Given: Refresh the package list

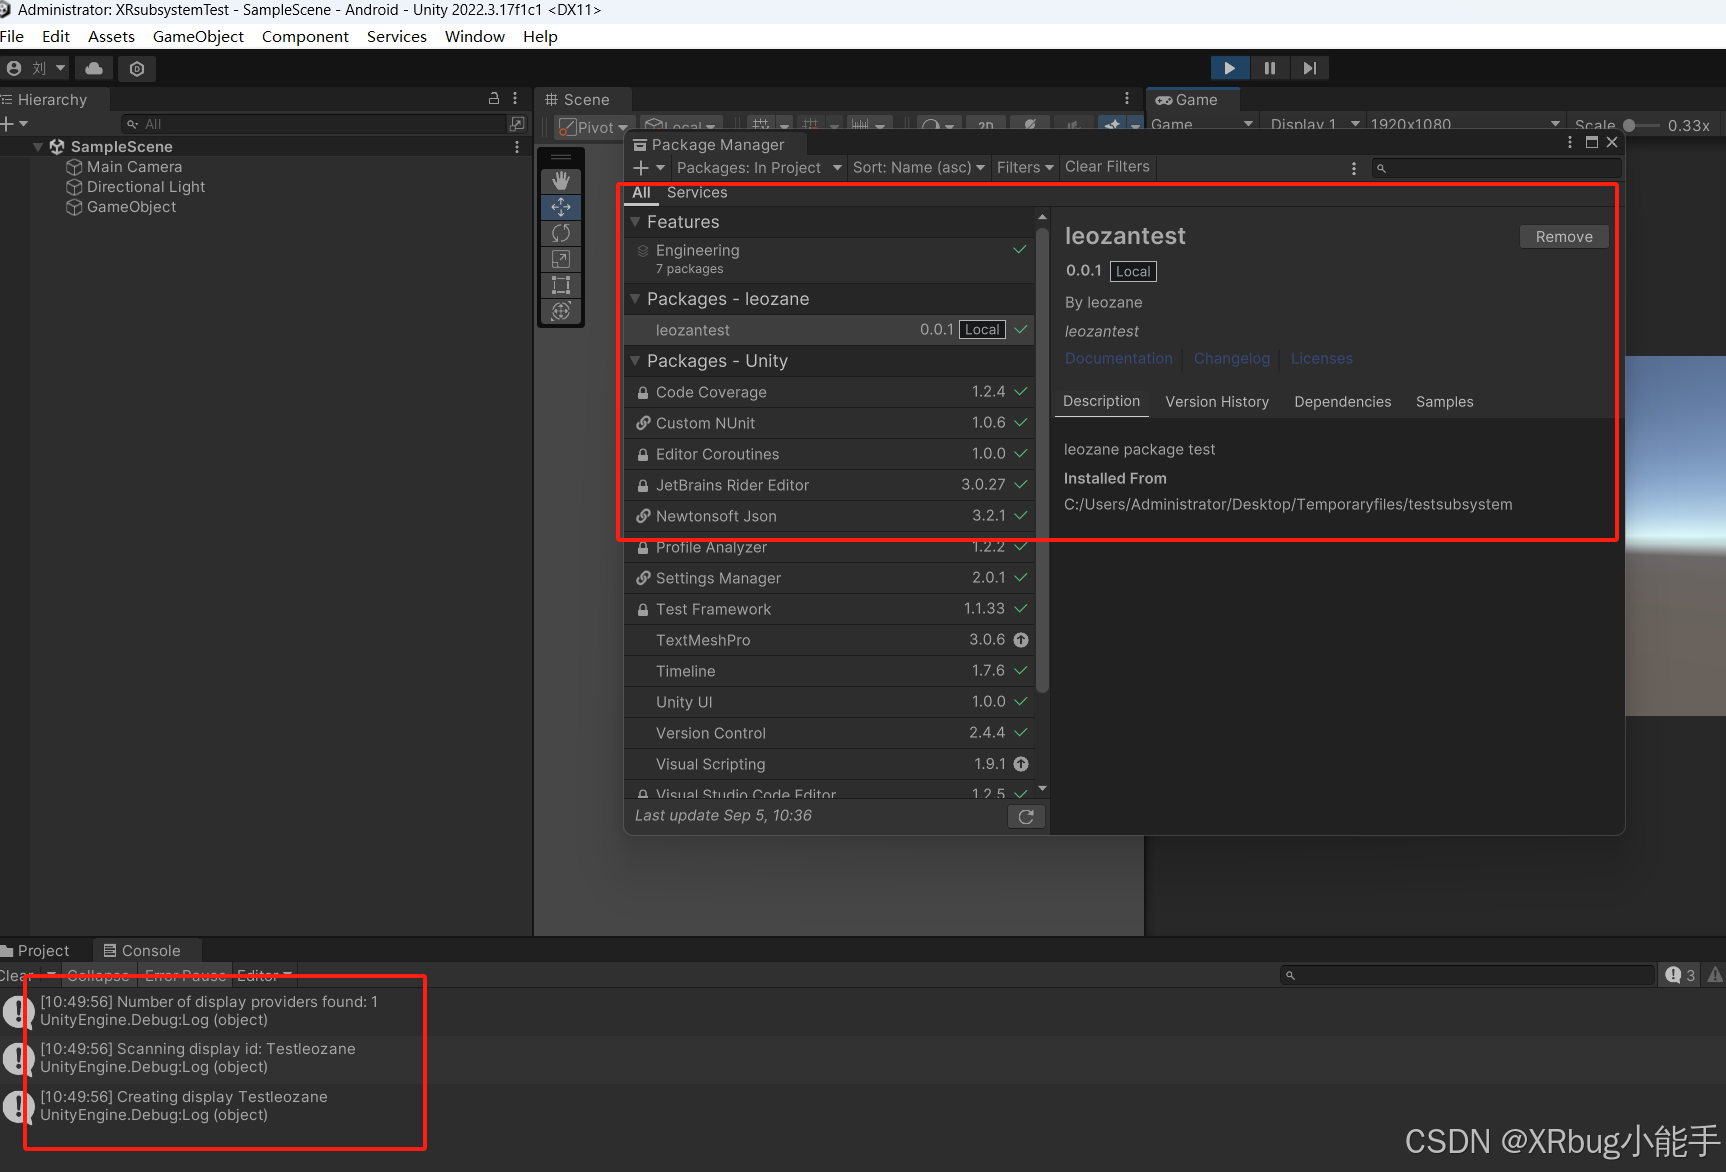Looking at the screenshot, I should coord(1026,816).
